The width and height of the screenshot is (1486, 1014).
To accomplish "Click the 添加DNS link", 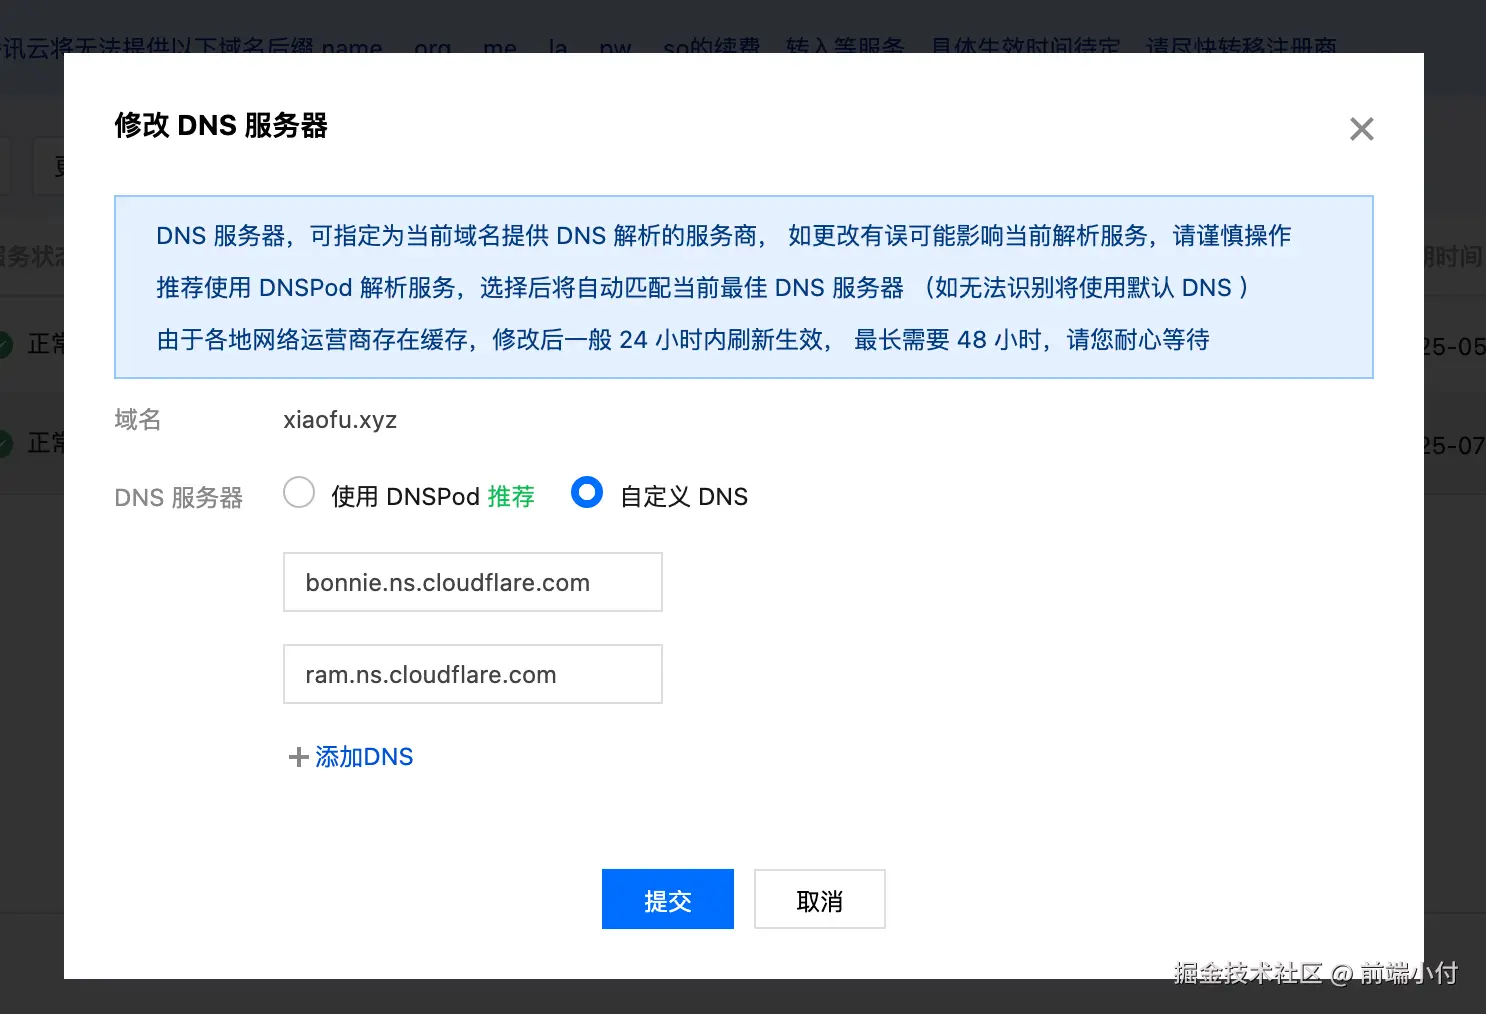I will 363,757.
